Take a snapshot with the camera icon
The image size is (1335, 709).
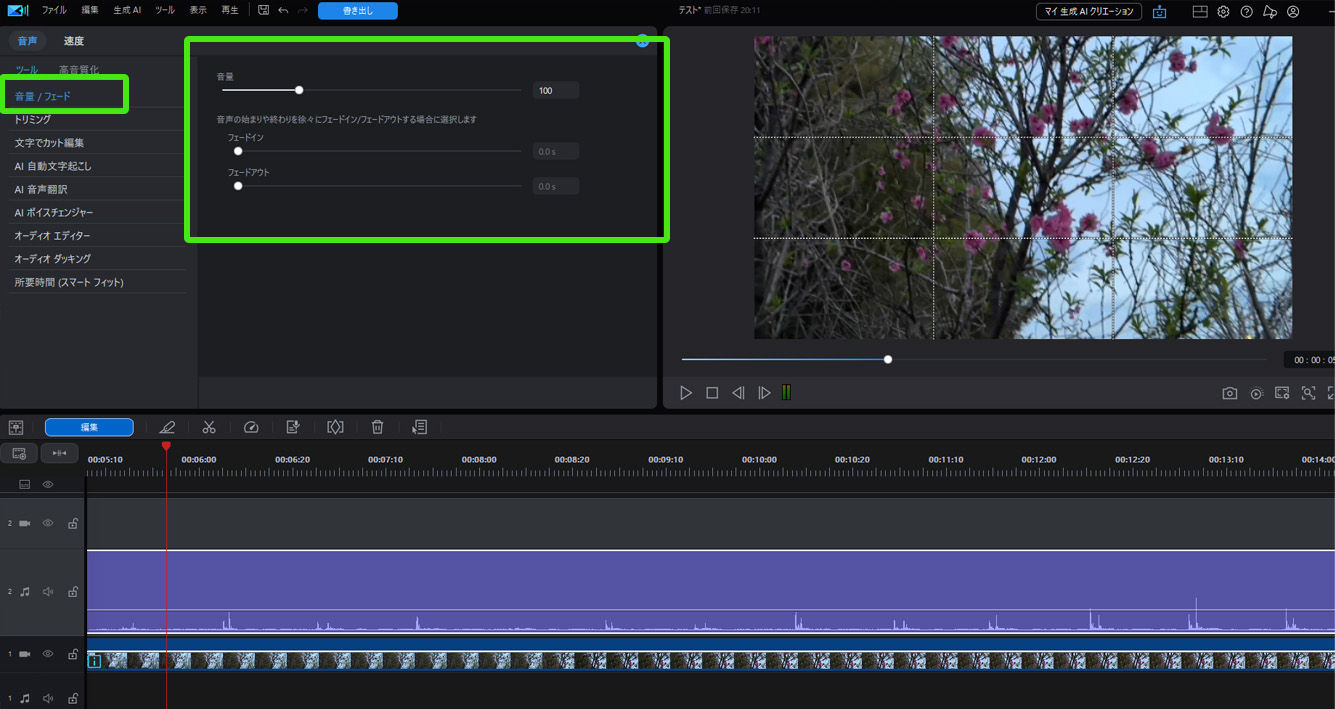1229,394
